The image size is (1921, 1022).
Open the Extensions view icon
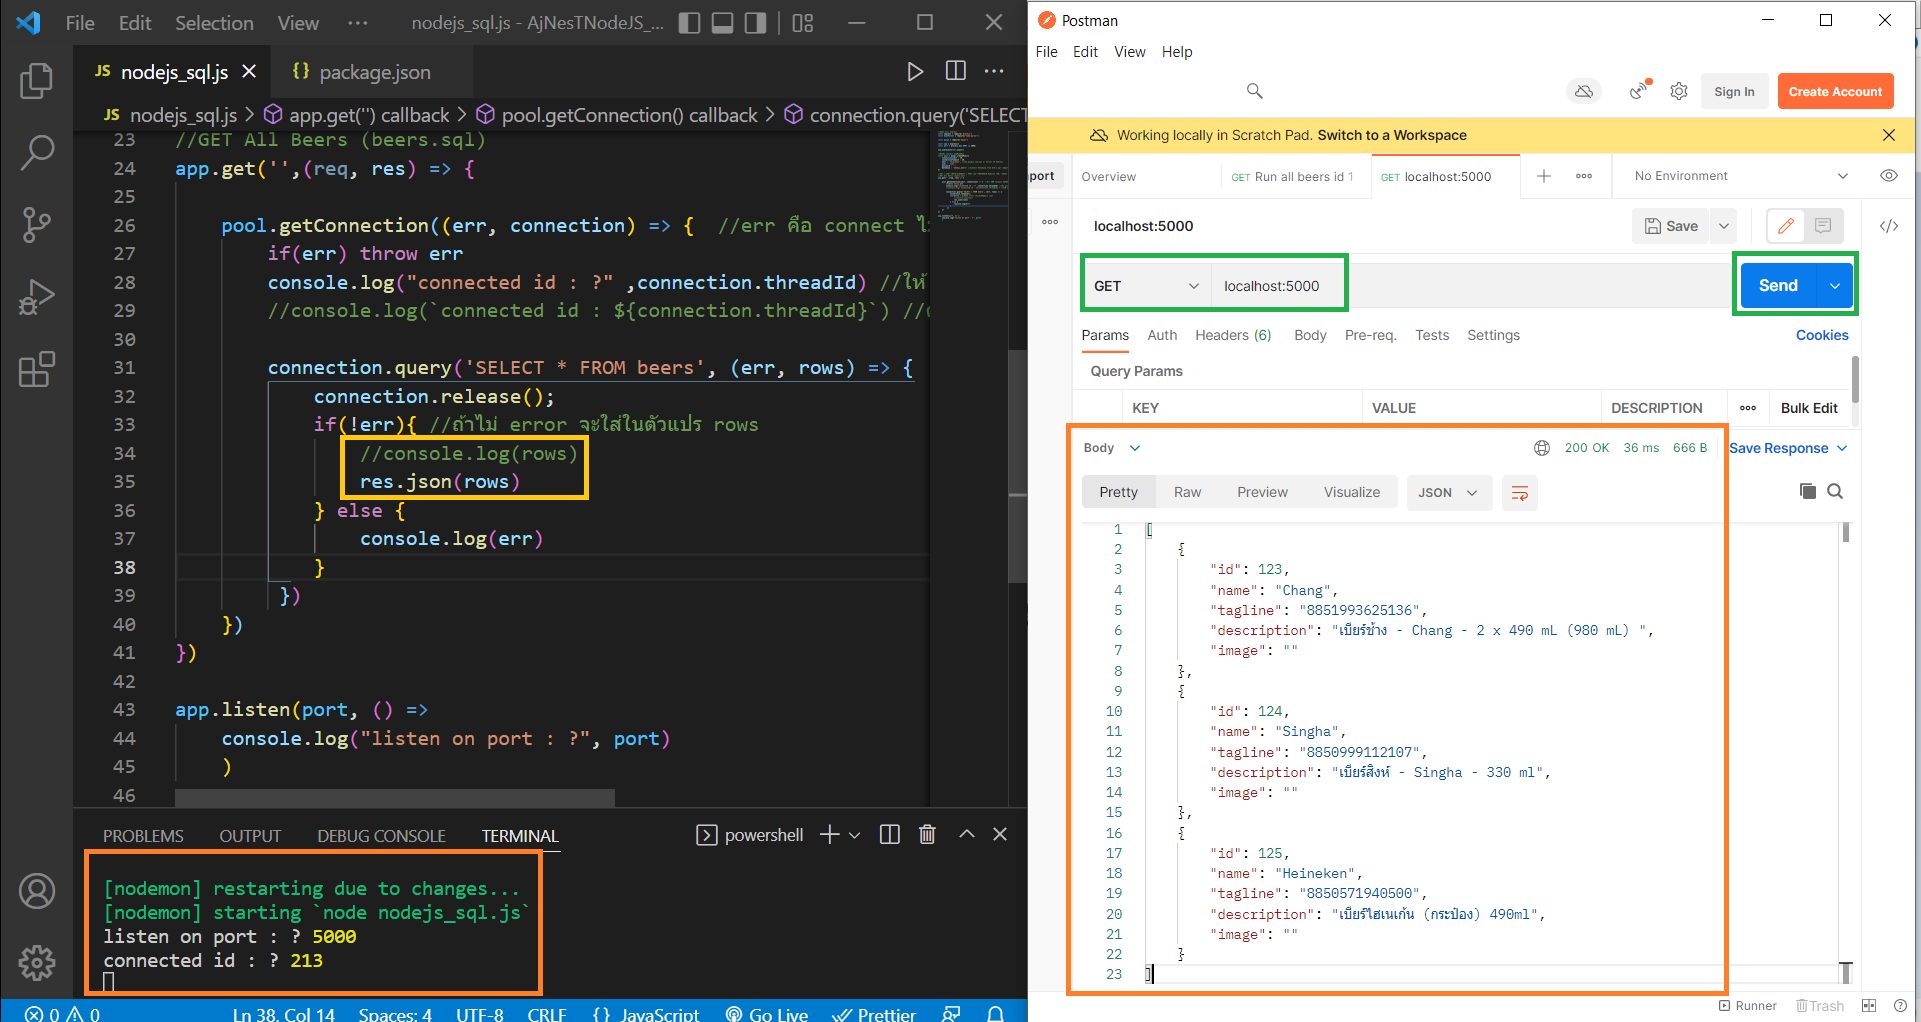click(x=37, y=370)
